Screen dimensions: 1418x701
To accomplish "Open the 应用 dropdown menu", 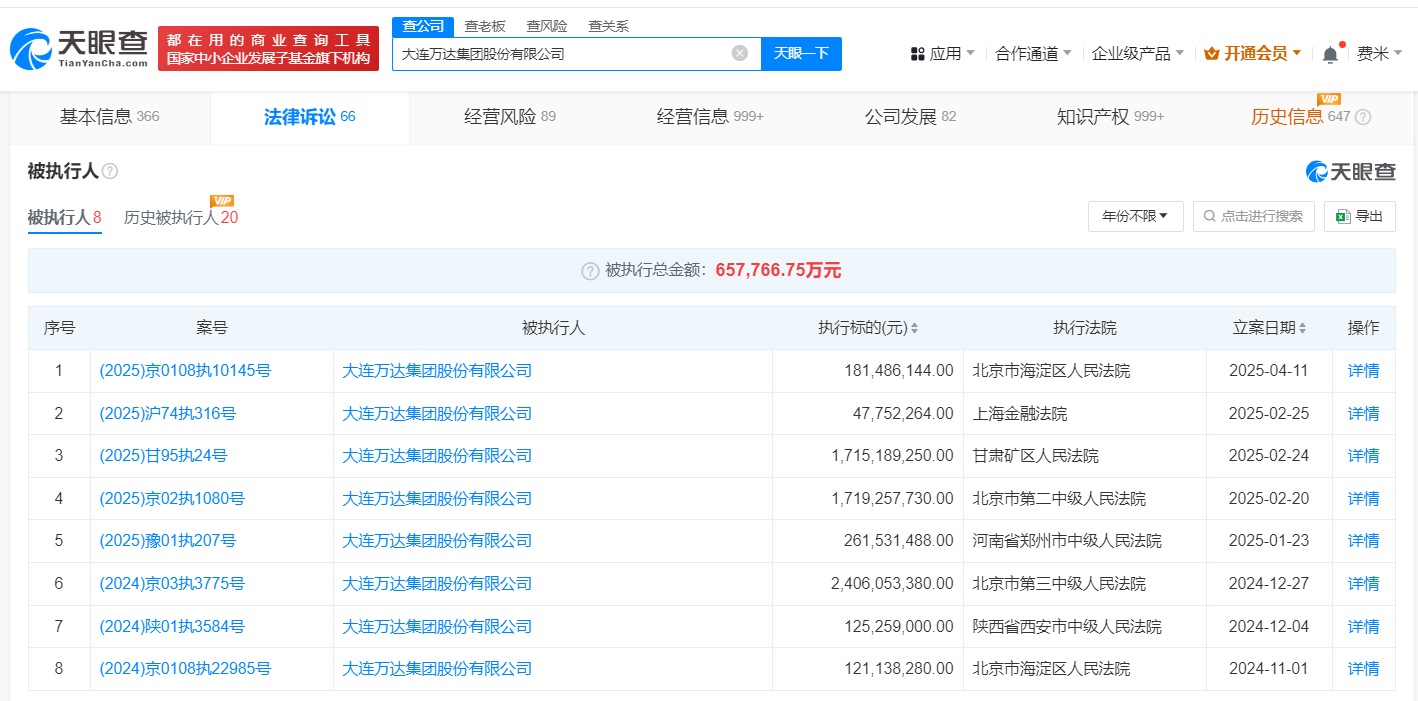I will point(942,54).
